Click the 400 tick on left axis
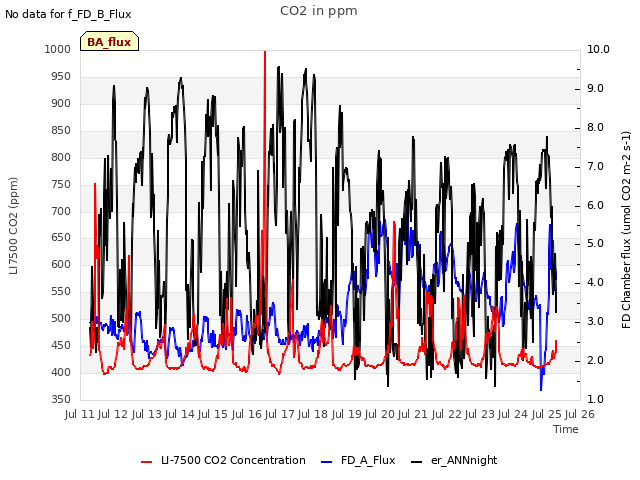This screenshot has width=640, height=480. (60, 372)
